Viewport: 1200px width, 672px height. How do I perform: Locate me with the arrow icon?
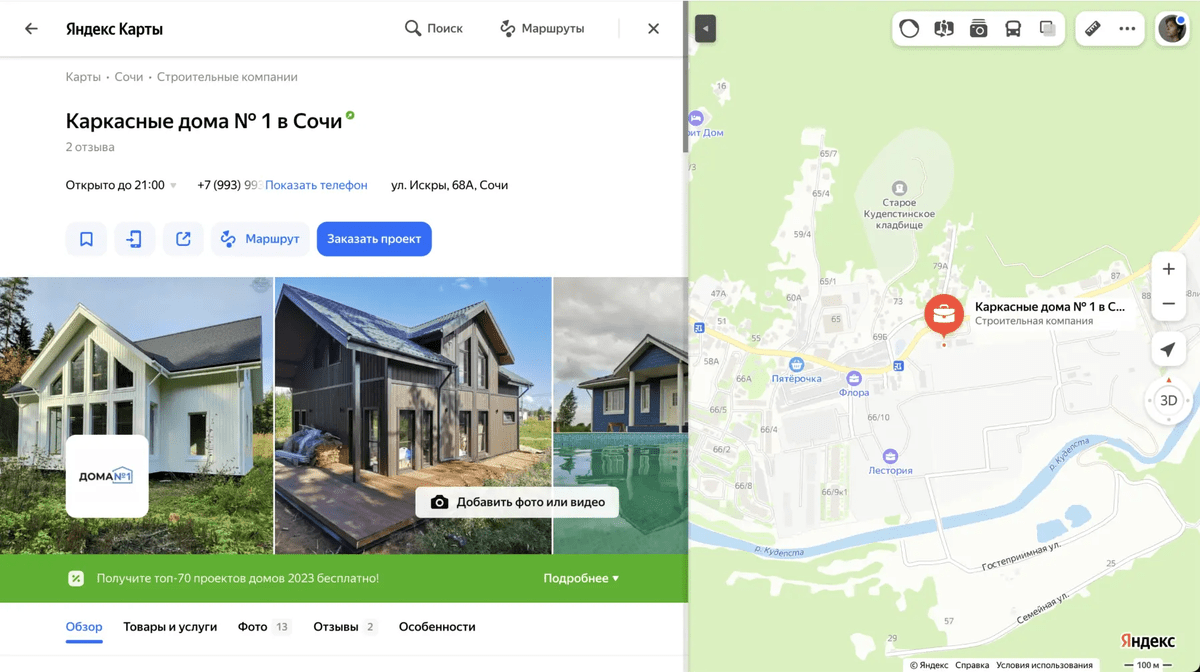pyautogui.click(x=1168, y=349)
